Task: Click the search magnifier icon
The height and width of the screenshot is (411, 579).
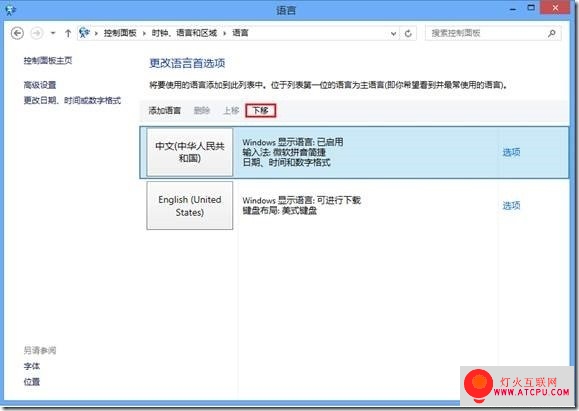Action: pyautogui.click(x=552, y=34)
